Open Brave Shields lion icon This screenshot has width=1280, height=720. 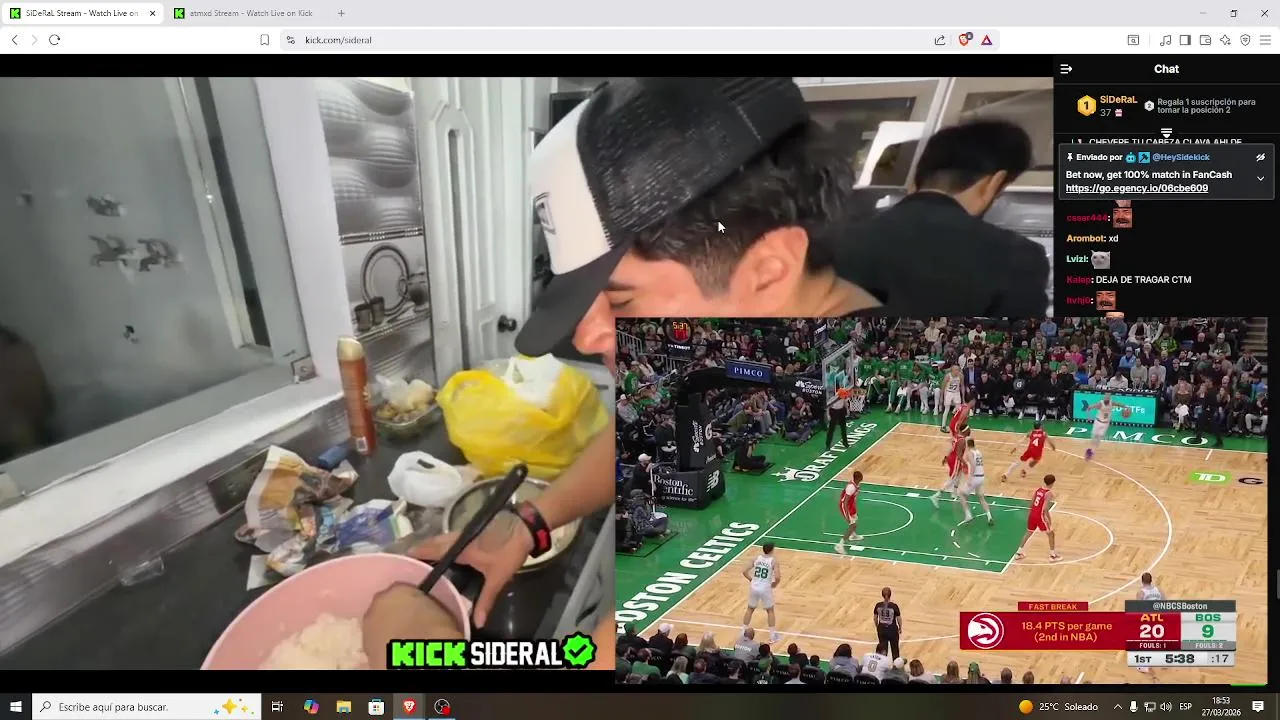click(x=965, y=40)
